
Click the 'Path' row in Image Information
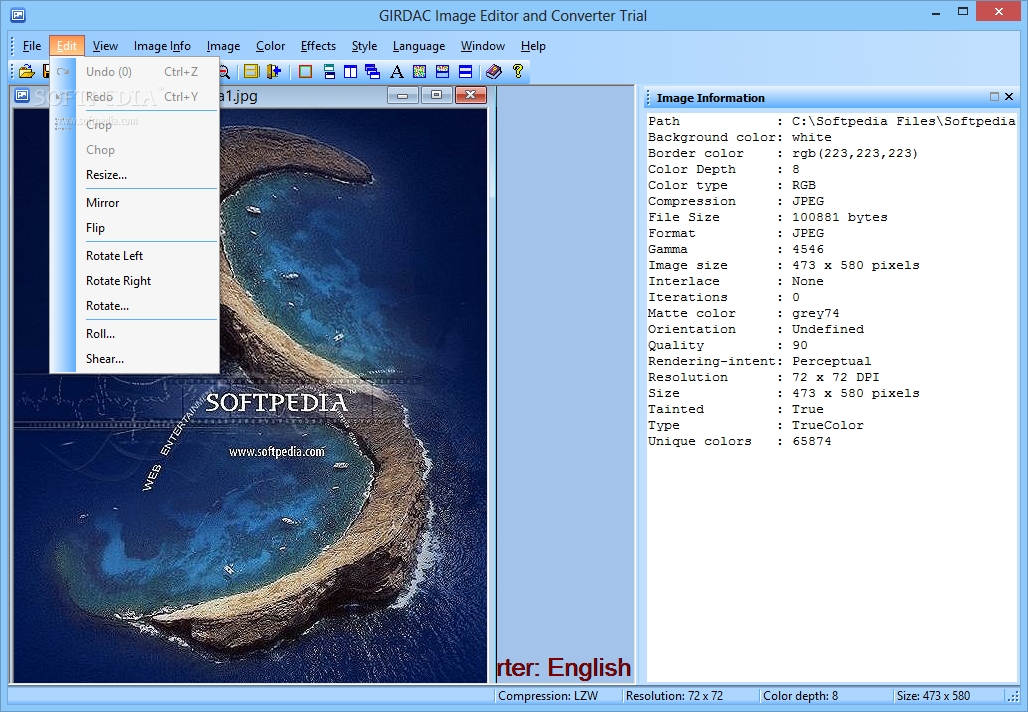click(831, 121)
